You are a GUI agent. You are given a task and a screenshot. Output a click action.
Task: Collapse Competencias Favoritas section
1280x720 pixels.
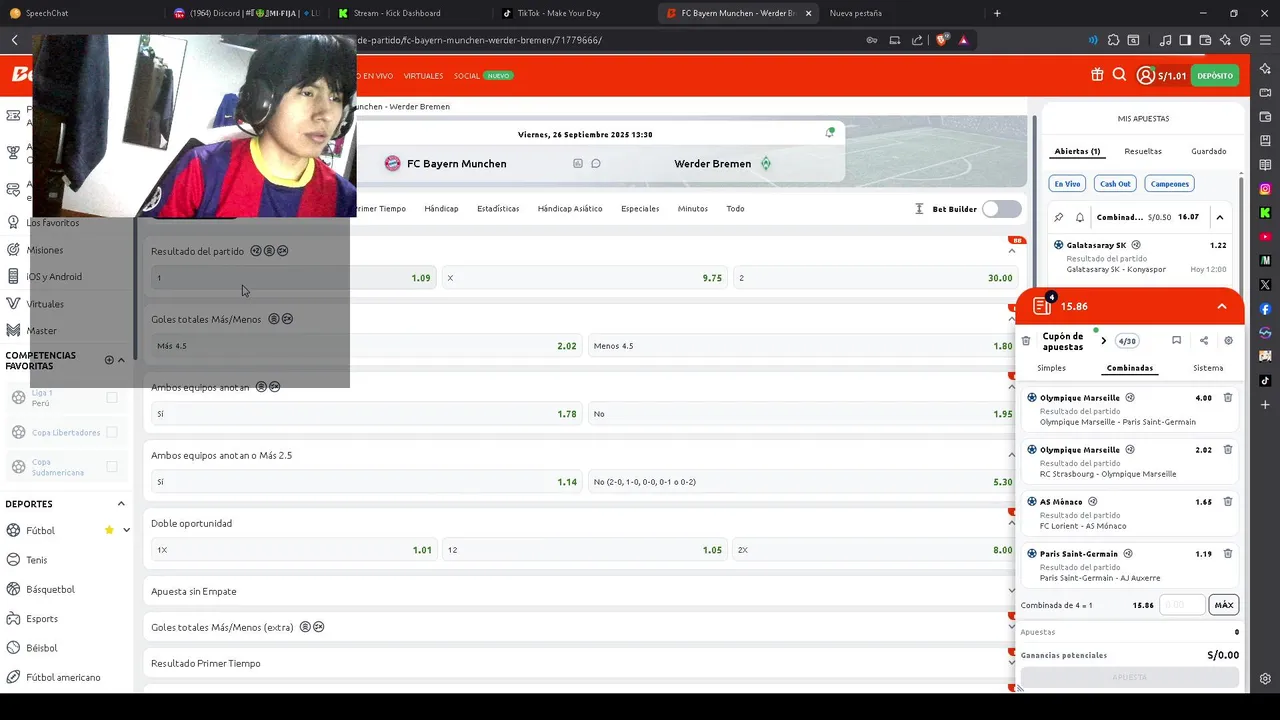tap(121, 360)
